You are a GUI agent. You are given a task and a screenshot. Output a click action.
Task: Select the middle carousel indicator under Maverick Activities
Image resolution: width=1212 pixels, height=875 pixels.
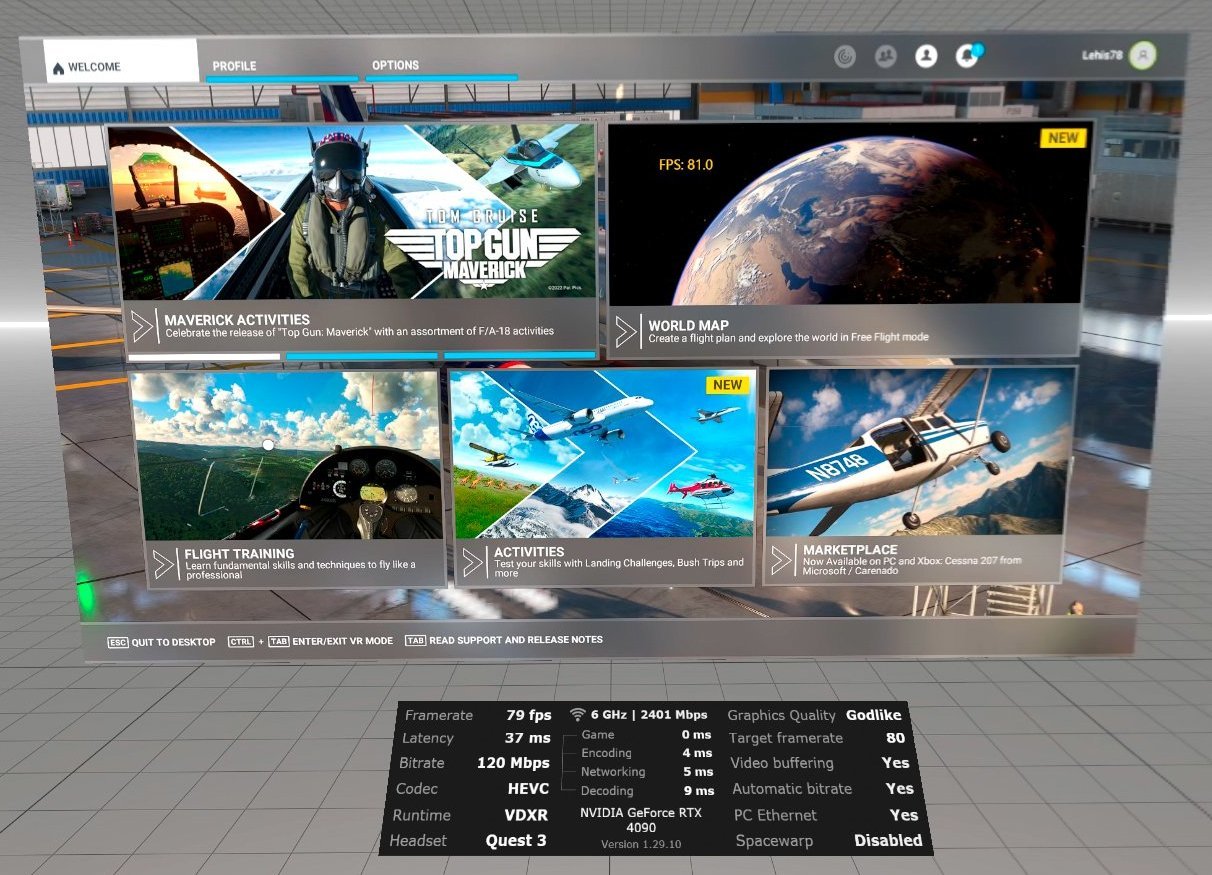[x=362, y=356]
